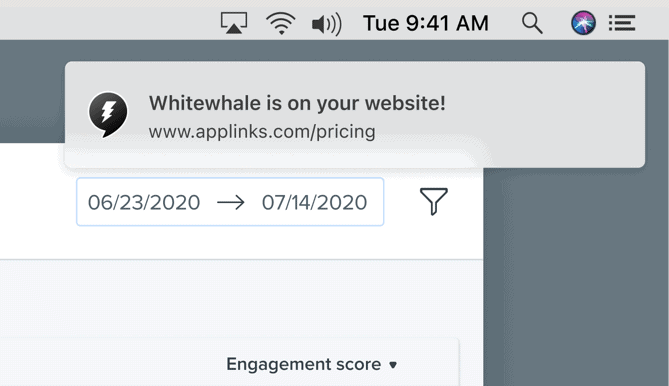Launch Siri from menu bar
Viewport: 669px width, 386px height.
click(583, 23)
